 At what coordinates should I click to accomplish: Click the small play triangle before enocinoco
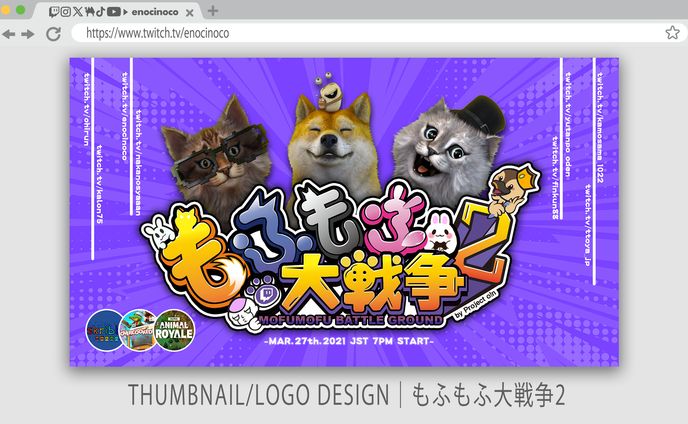click(x=125, y=12)
